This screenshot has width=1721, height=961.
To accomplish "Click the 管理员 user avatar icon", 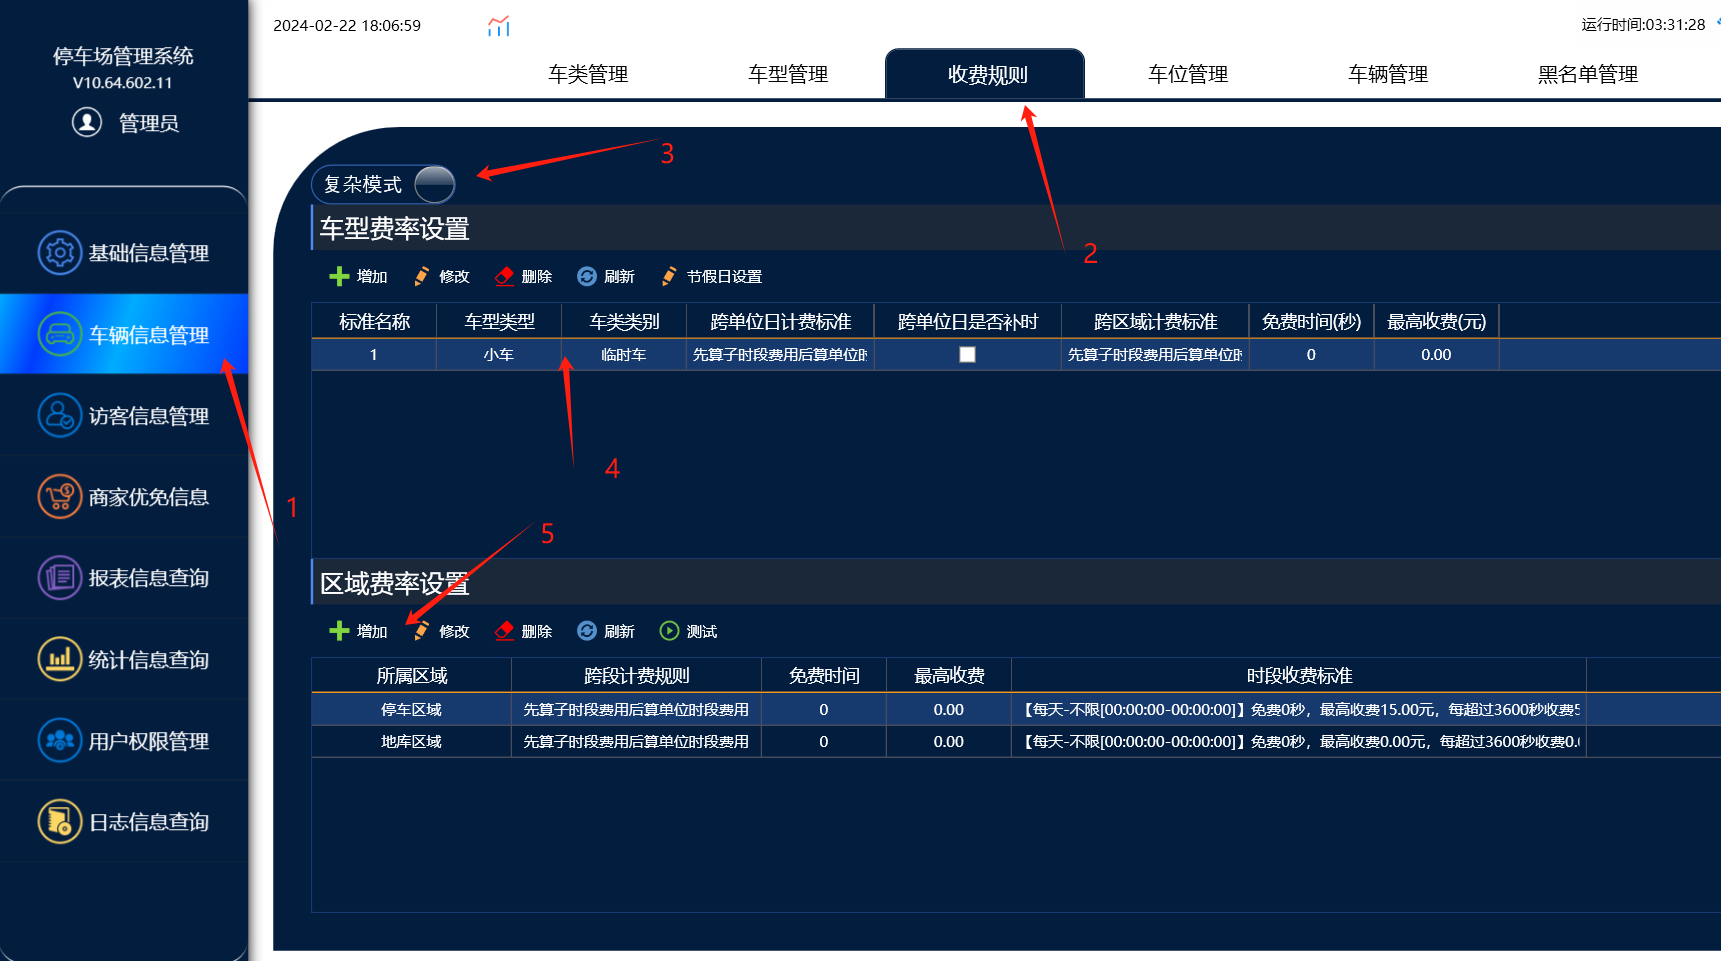I will (87, 122).
